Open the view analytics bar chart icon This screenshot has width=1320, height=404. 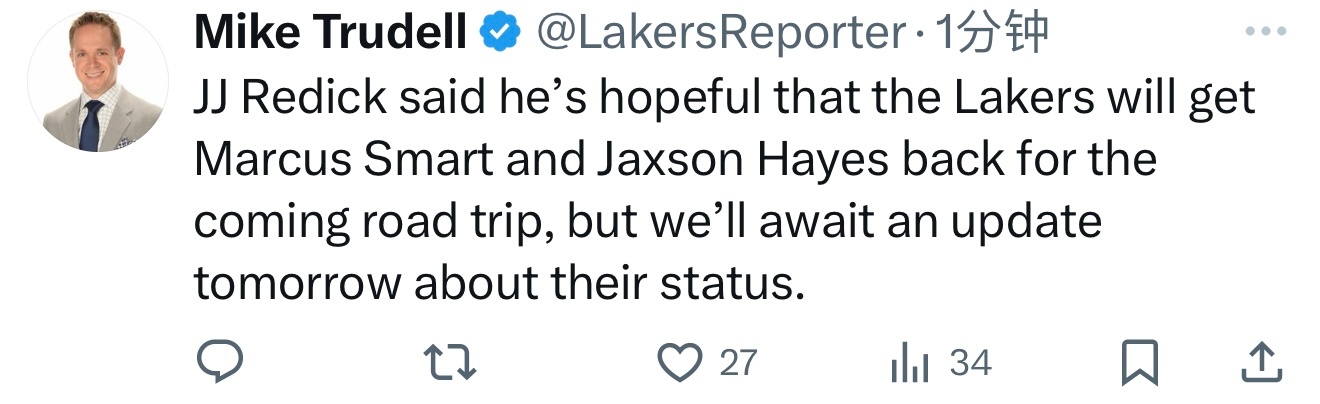click(910, 362)
